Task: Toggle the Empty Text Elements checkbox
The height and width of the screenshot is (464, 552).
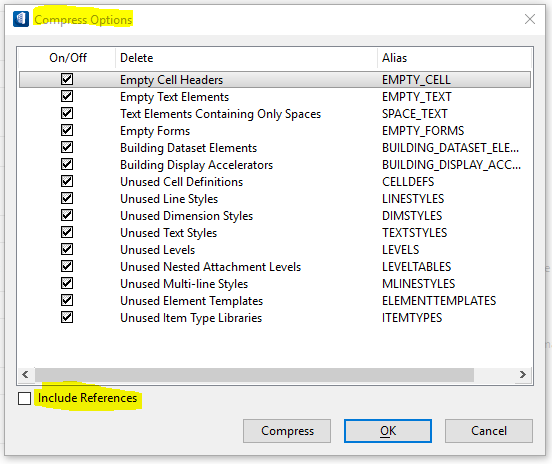Action: (67, 96)
